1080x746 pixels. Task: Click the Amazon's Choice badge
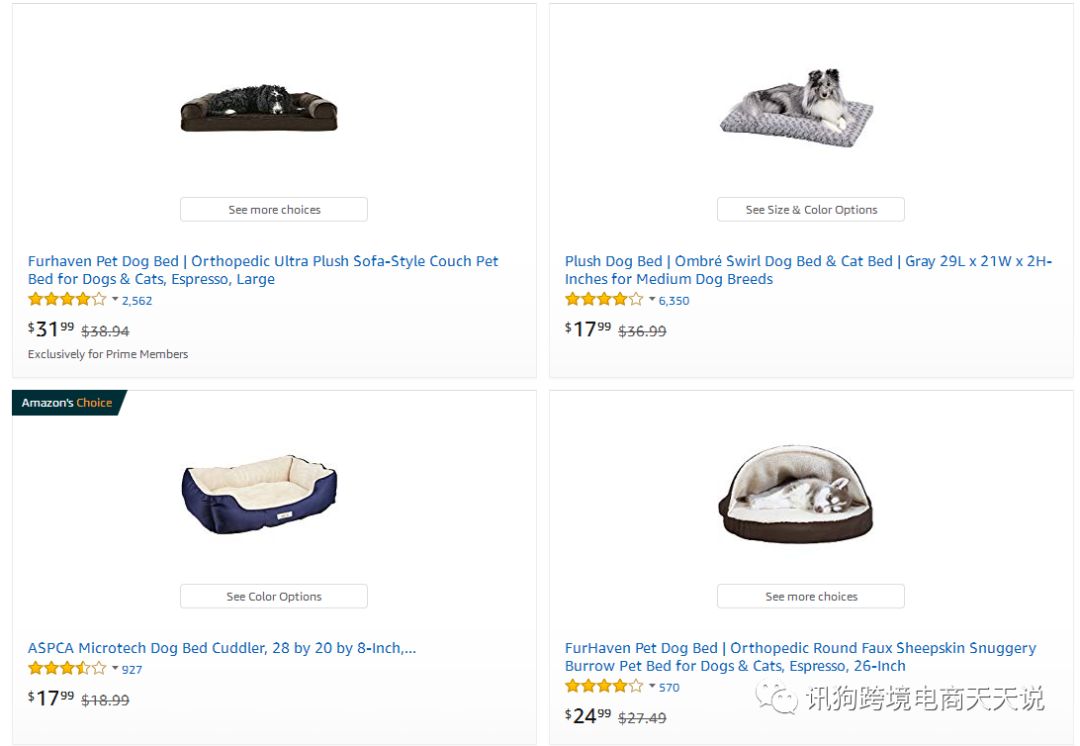click(x=68, y=403)
